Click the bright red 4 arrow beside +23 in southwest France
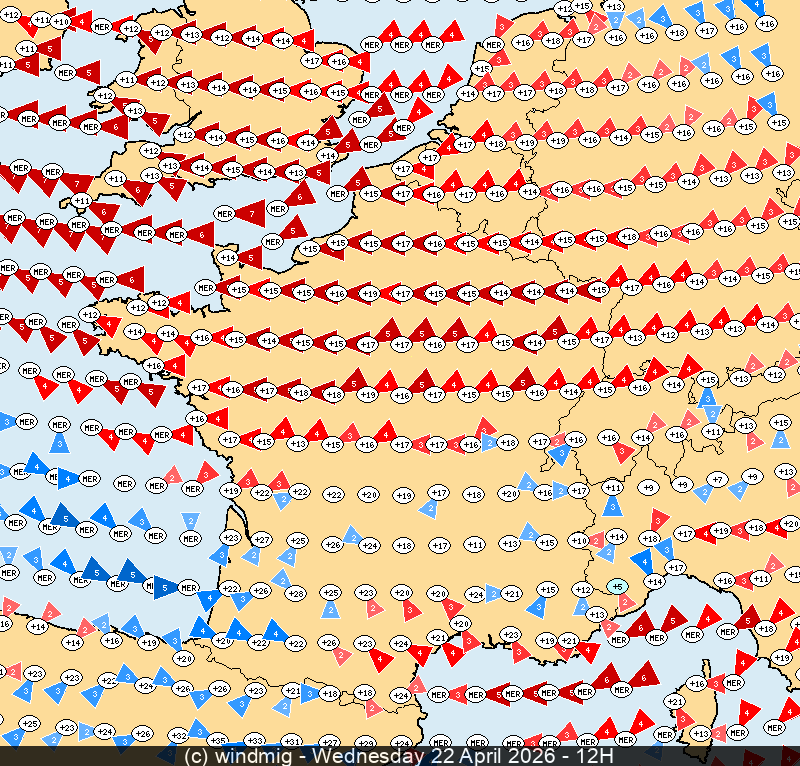The width and height of the screenshot is (800, 766). point(381,658)
